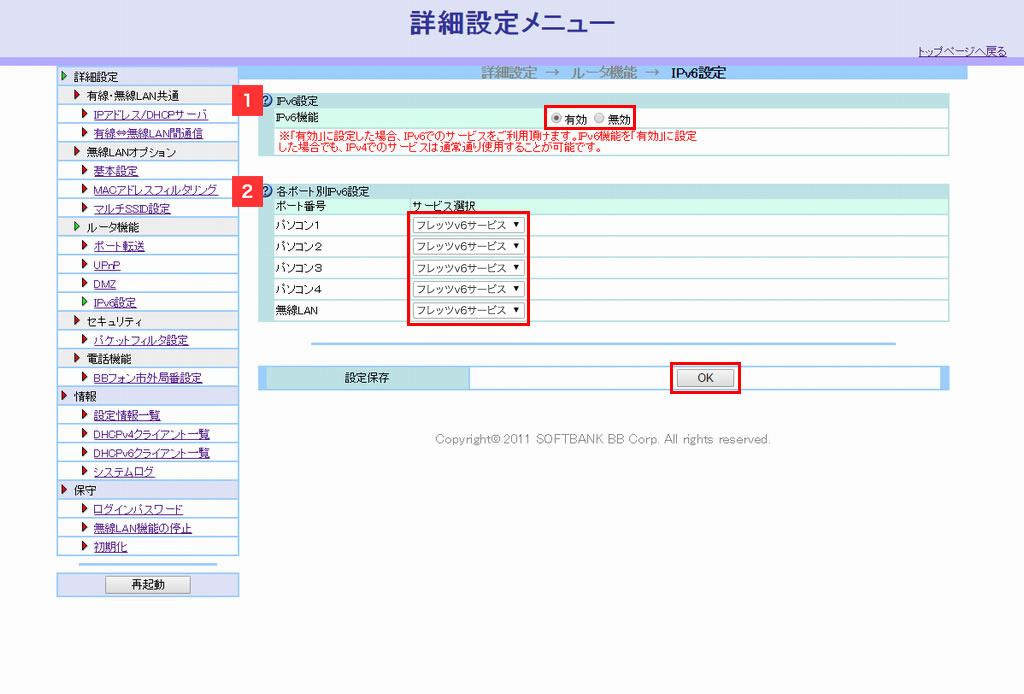
Task: Click green arrow icon next to 情報
Action: coord(65,396)
